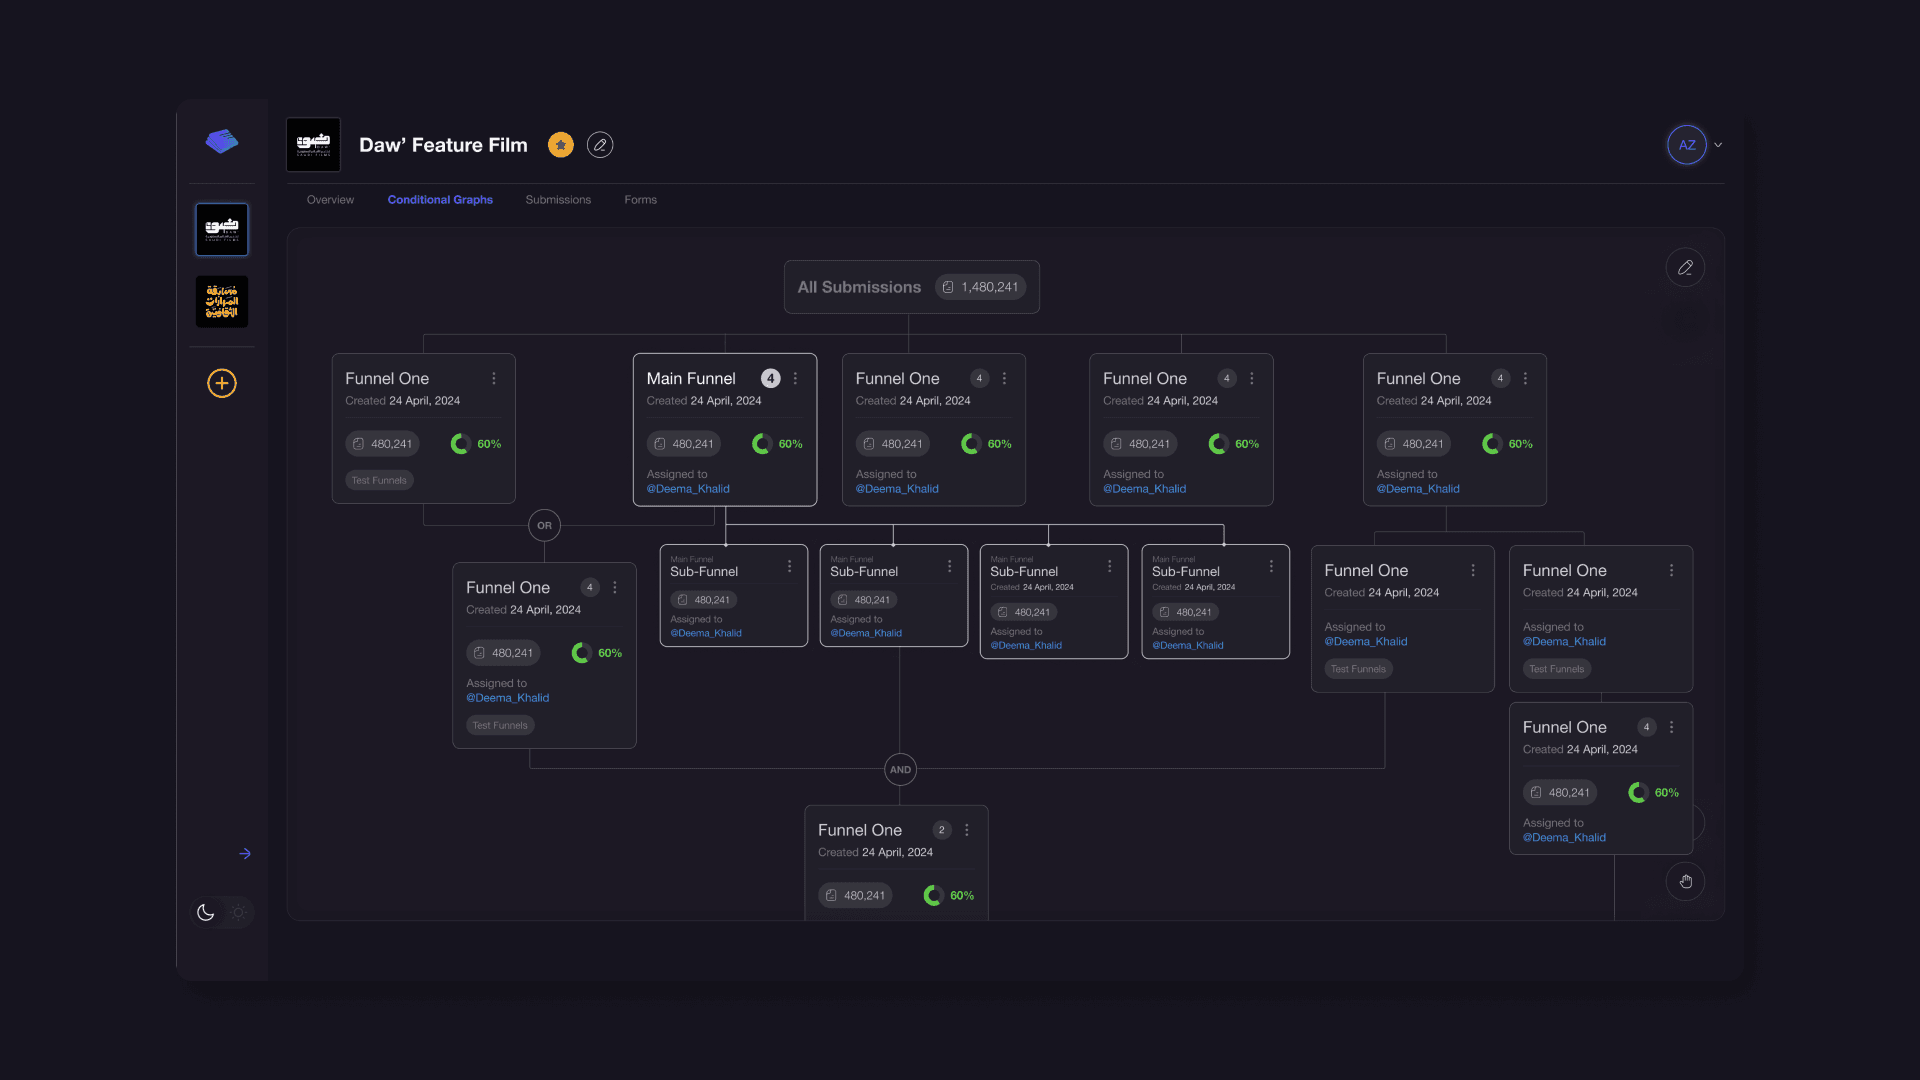Click the star favorite icon beside project title
This screenshot has height=1080, width=1920.
pos(561,145)
